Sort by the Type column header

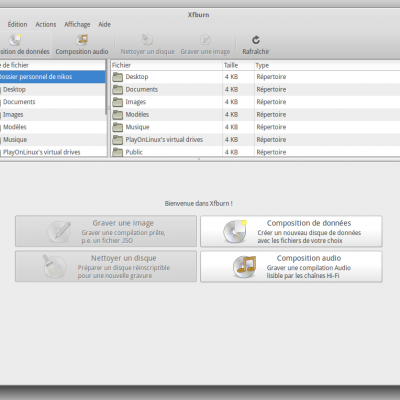[x=327, y=65]
